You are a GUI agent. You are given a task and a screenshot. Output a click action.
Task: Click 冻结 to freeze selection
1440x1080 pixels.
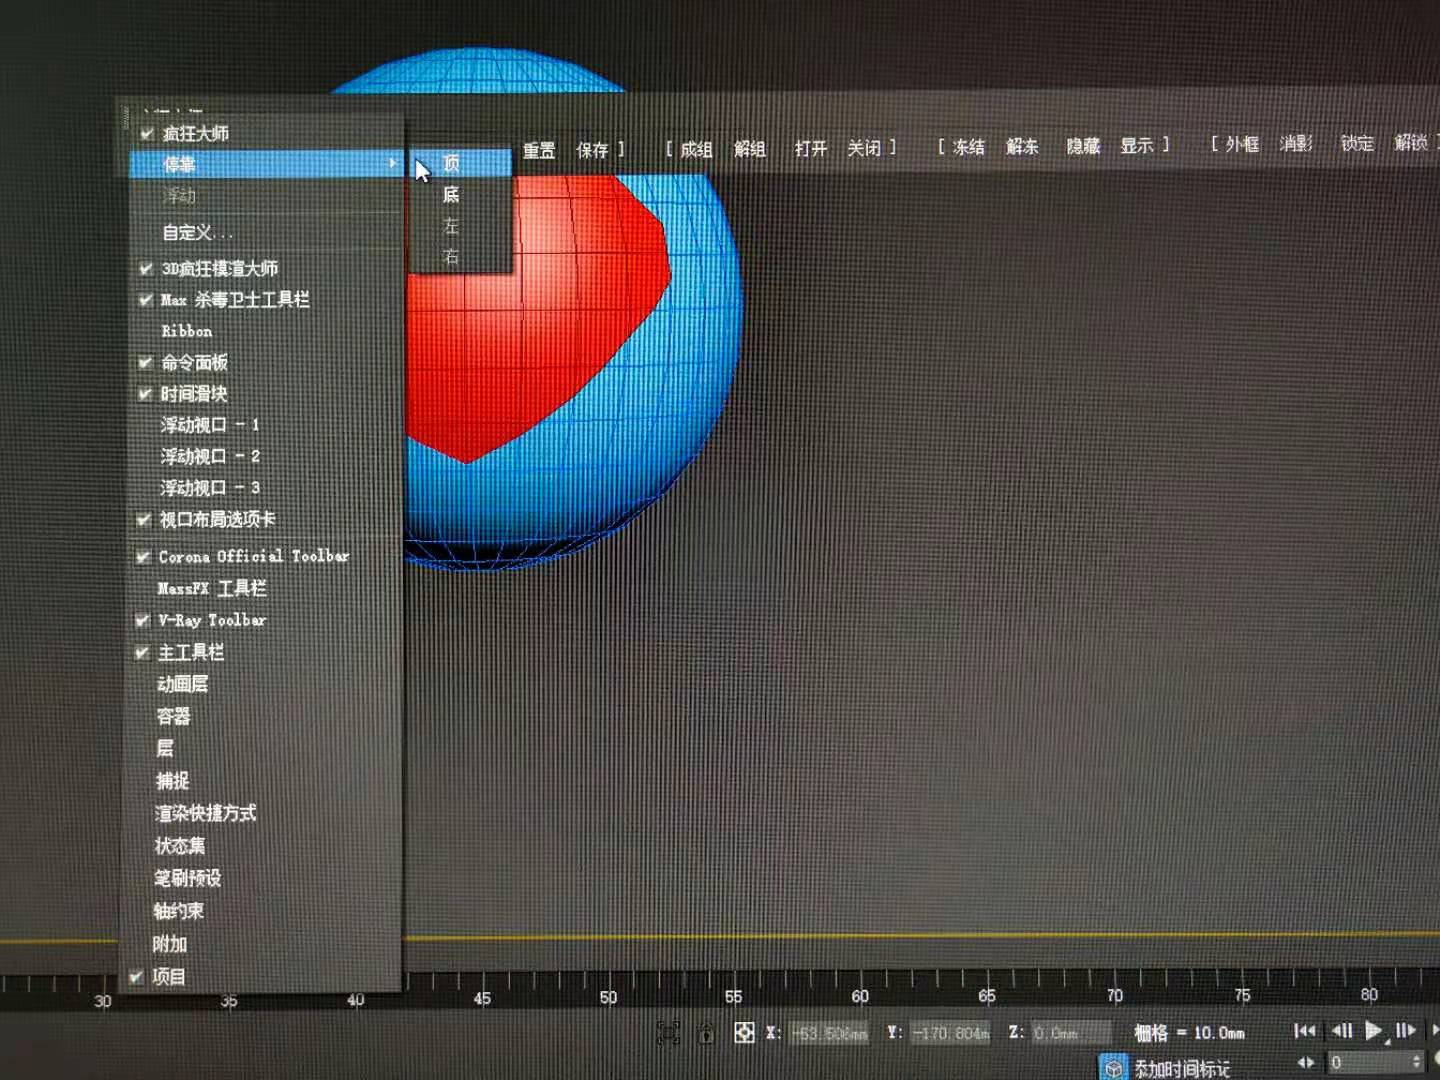point(968,147)
